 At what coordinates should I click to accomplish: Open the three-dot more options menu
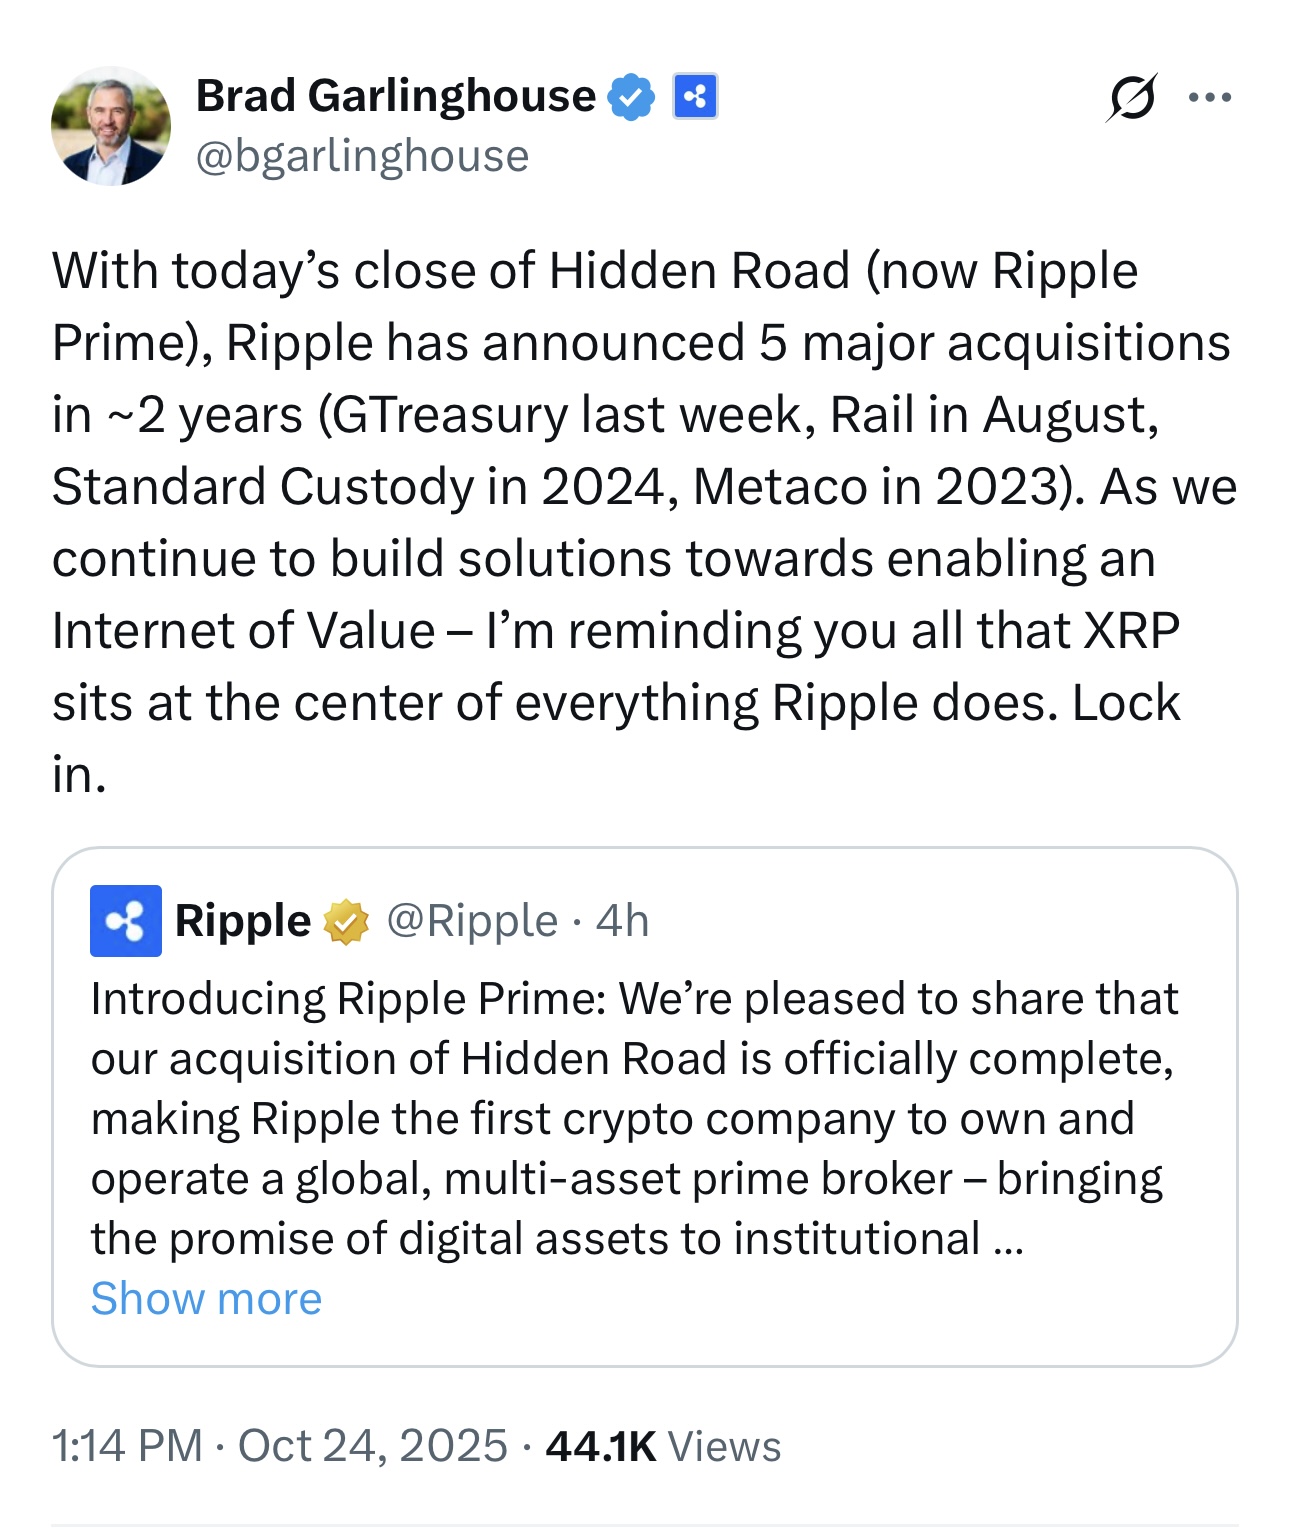pos(1210,98)
